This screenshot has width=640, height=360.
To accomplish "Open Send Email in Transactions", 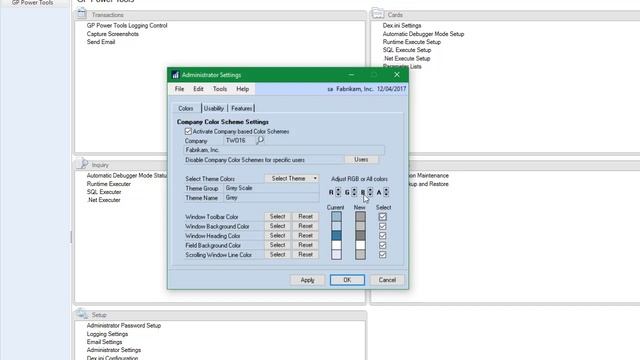I will tap(101, 42).
